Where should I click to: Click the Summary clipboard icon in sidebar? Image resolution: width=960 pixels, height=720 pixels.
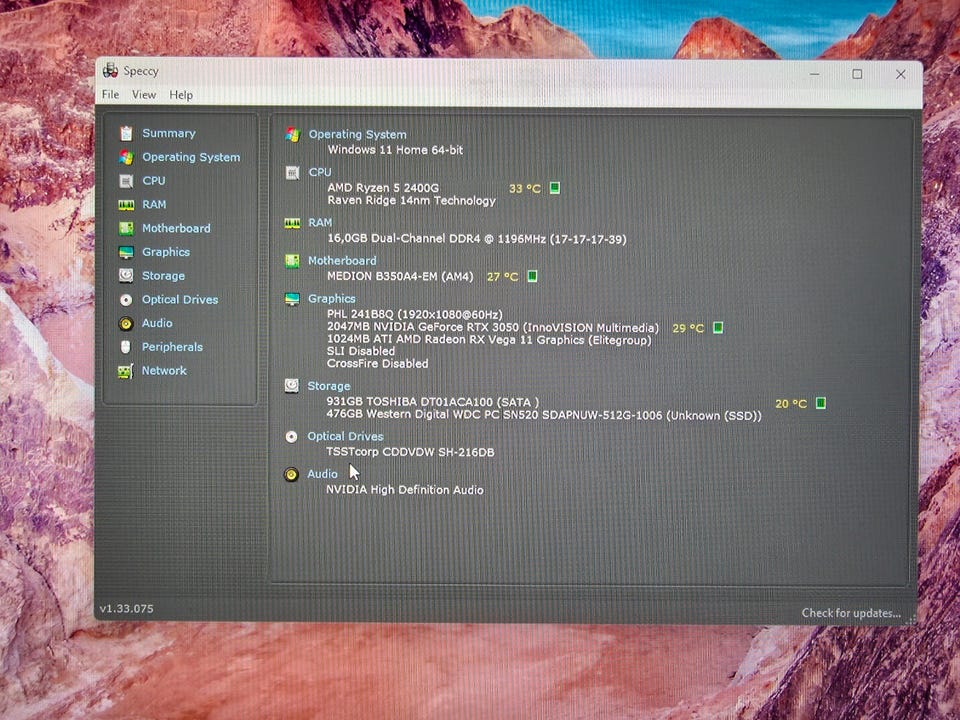pos(126,133)
